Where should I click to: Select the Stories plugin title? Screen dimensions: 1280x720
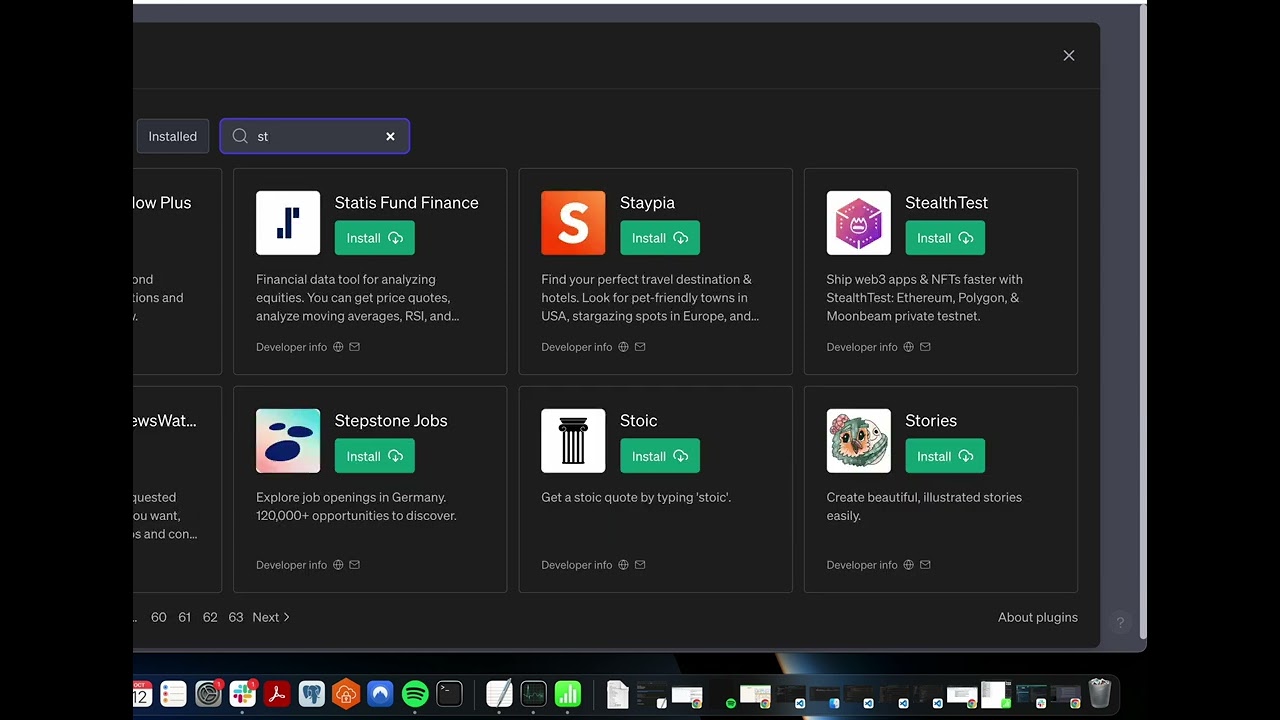coord(931,420)
